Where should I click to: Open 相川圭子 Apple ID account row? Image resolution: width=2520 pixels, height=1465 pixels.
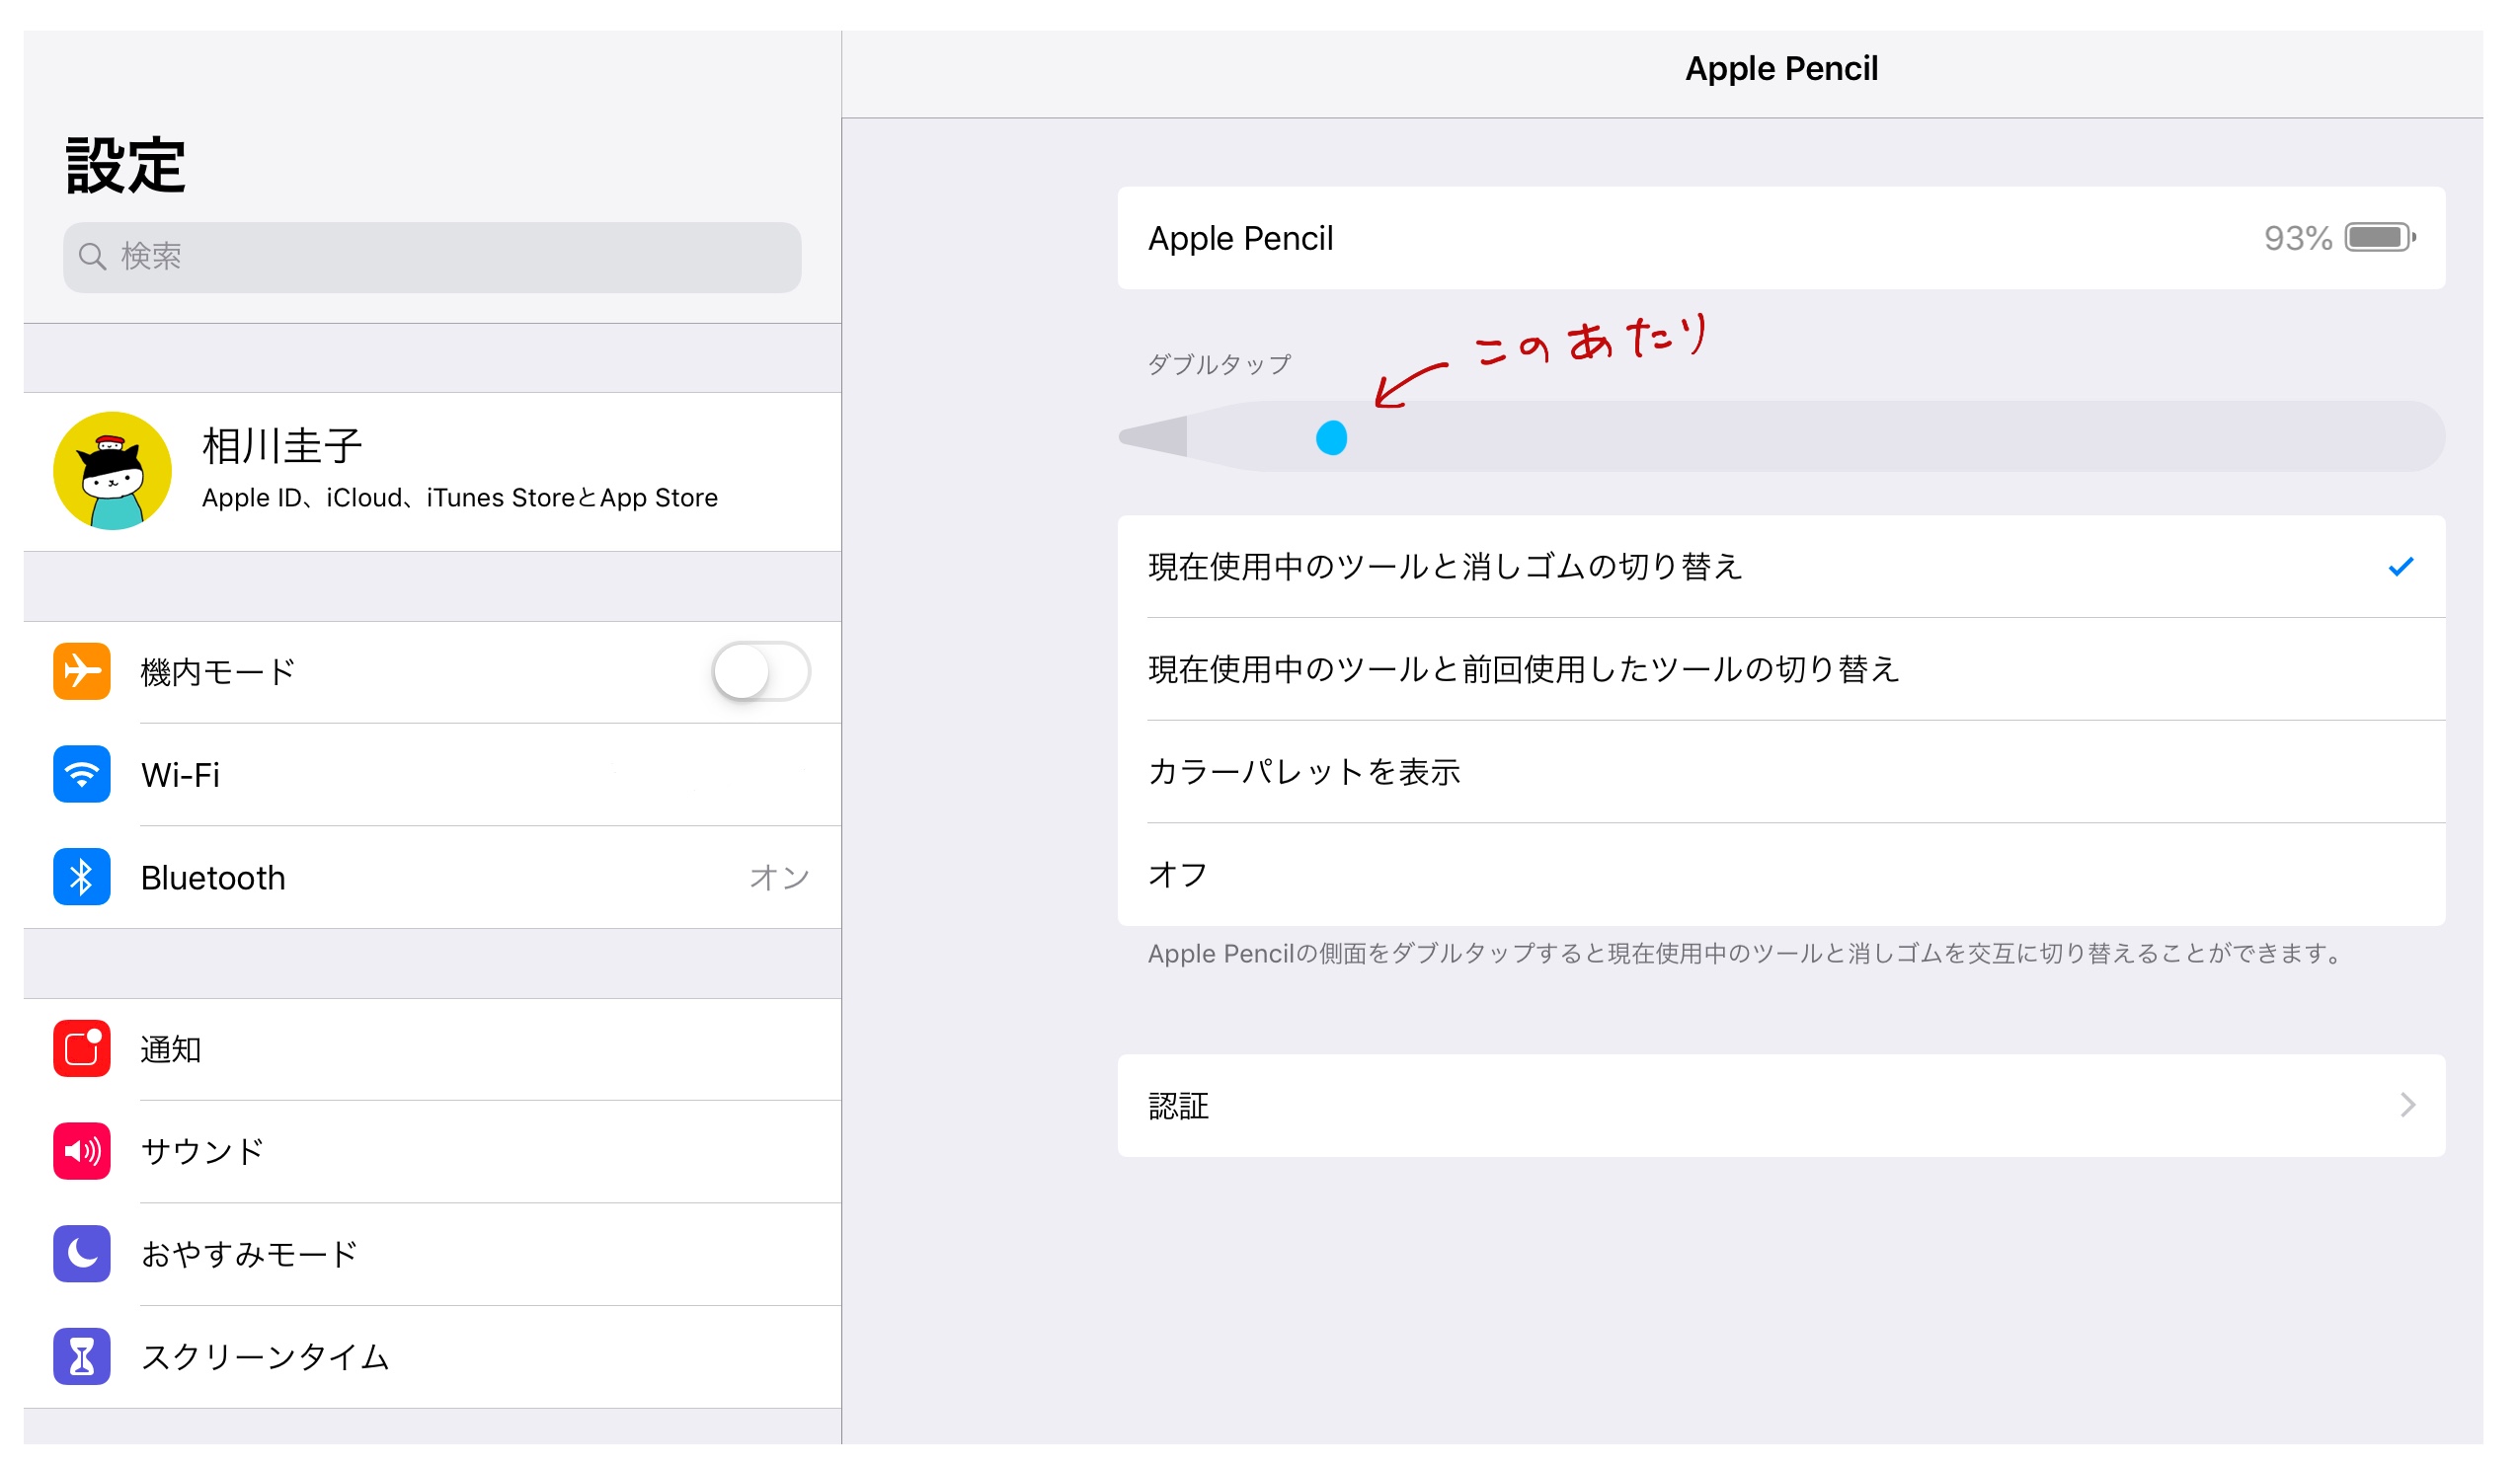click(432, 472)
